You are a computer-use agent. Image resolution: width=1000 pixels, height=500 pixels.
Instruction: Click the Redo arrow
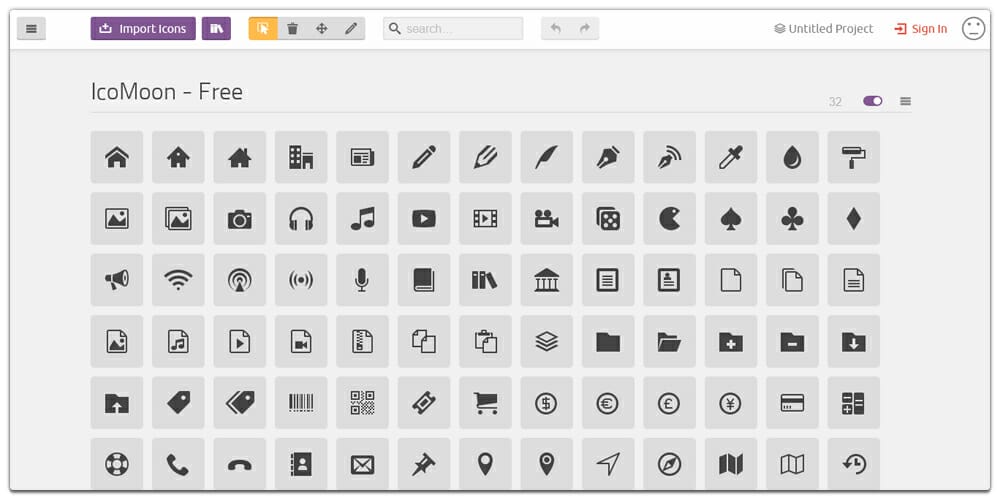584,29
